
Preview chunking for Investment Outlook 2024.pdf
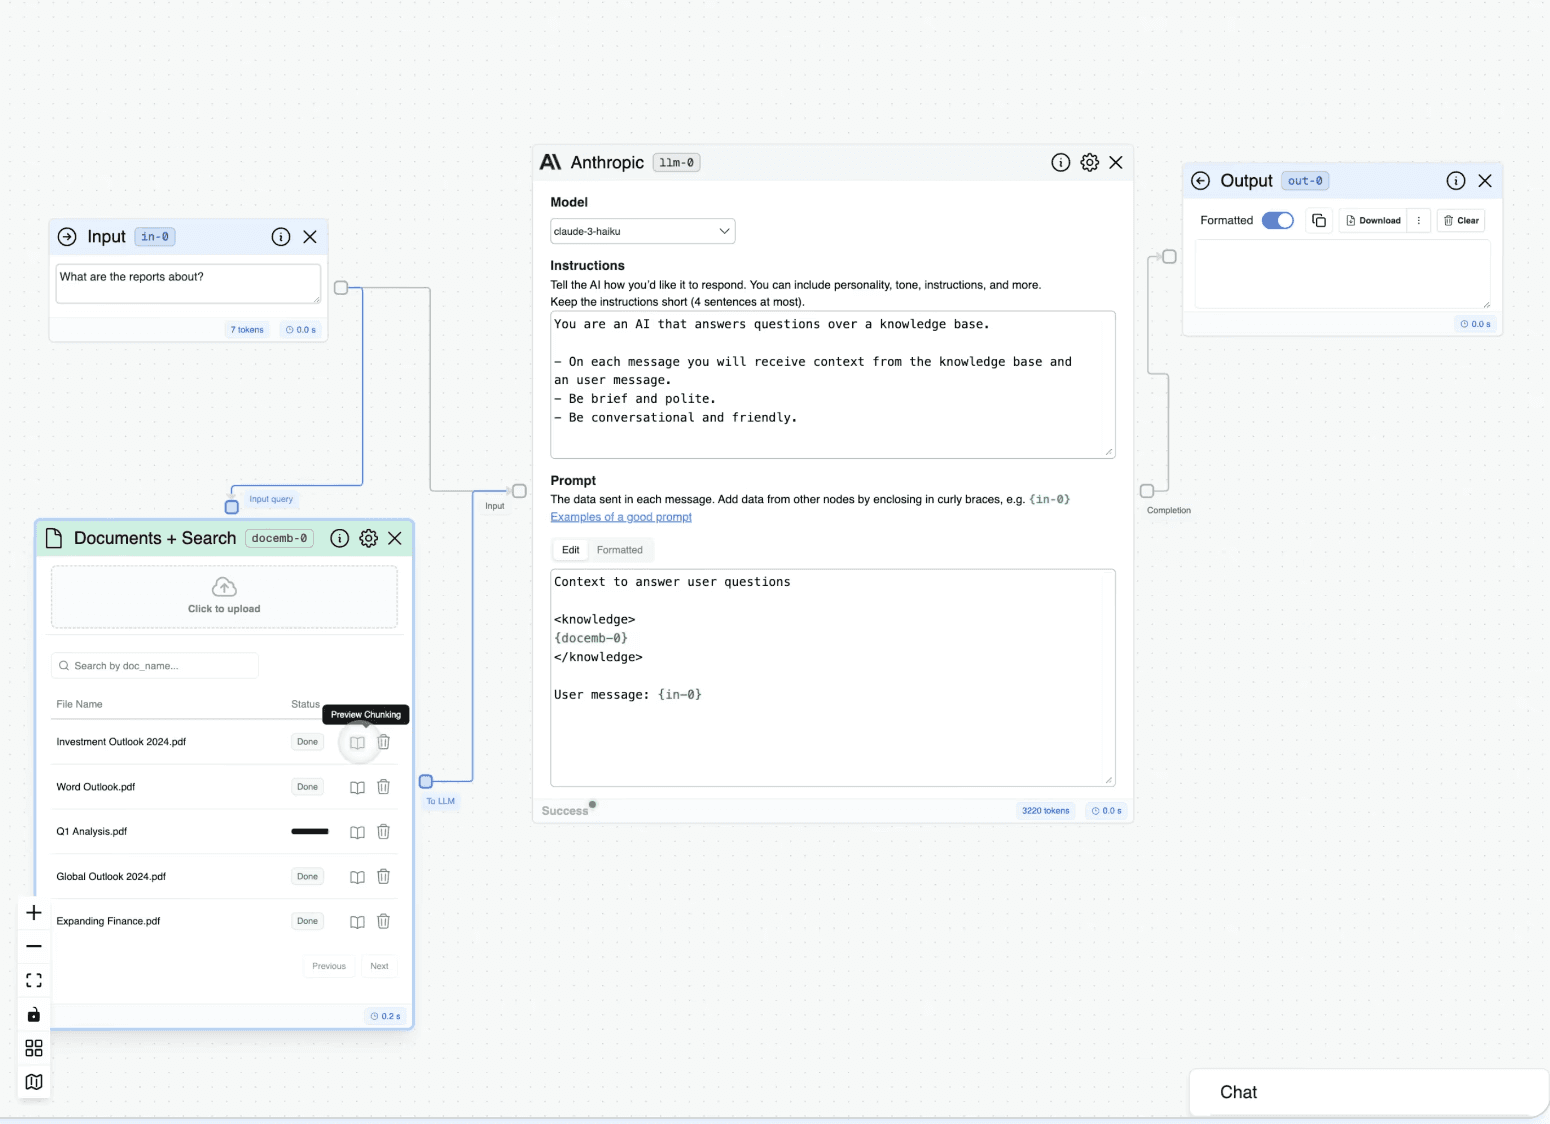[x=357, y=742]
